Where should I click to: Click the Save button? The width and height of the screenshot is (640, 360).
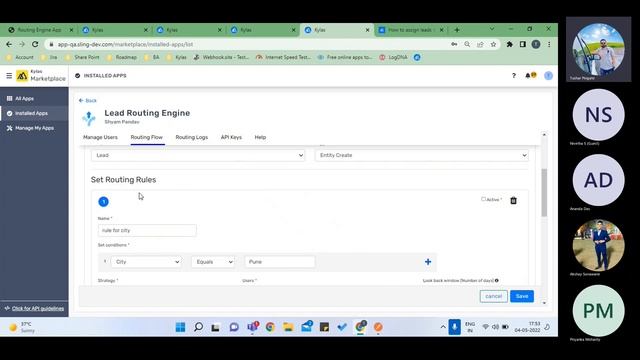(x=522, y=296)
